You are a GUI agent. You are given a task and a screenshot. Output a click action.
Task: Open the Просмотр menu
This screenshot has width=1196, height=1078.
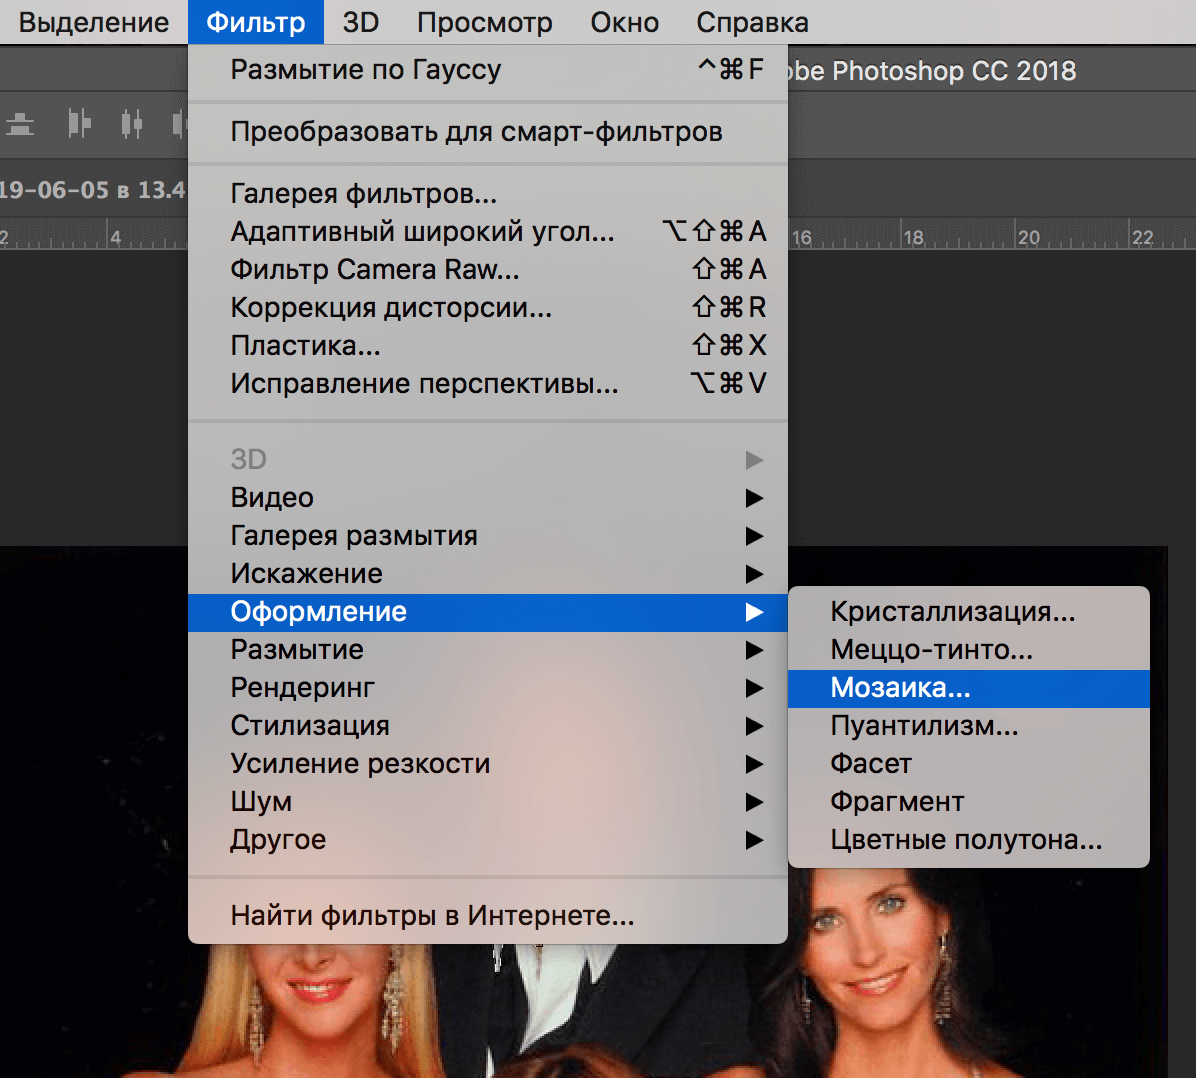(484, 22)
